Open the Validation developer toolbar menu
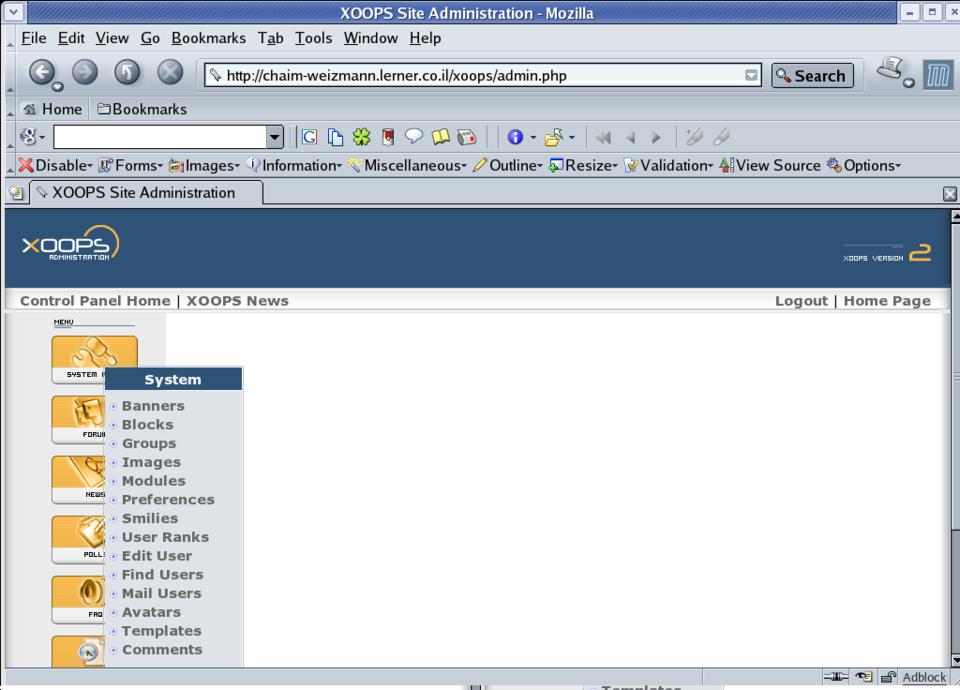Image resolution: width=960 pixels, height=690 pixels. (669, 165)
